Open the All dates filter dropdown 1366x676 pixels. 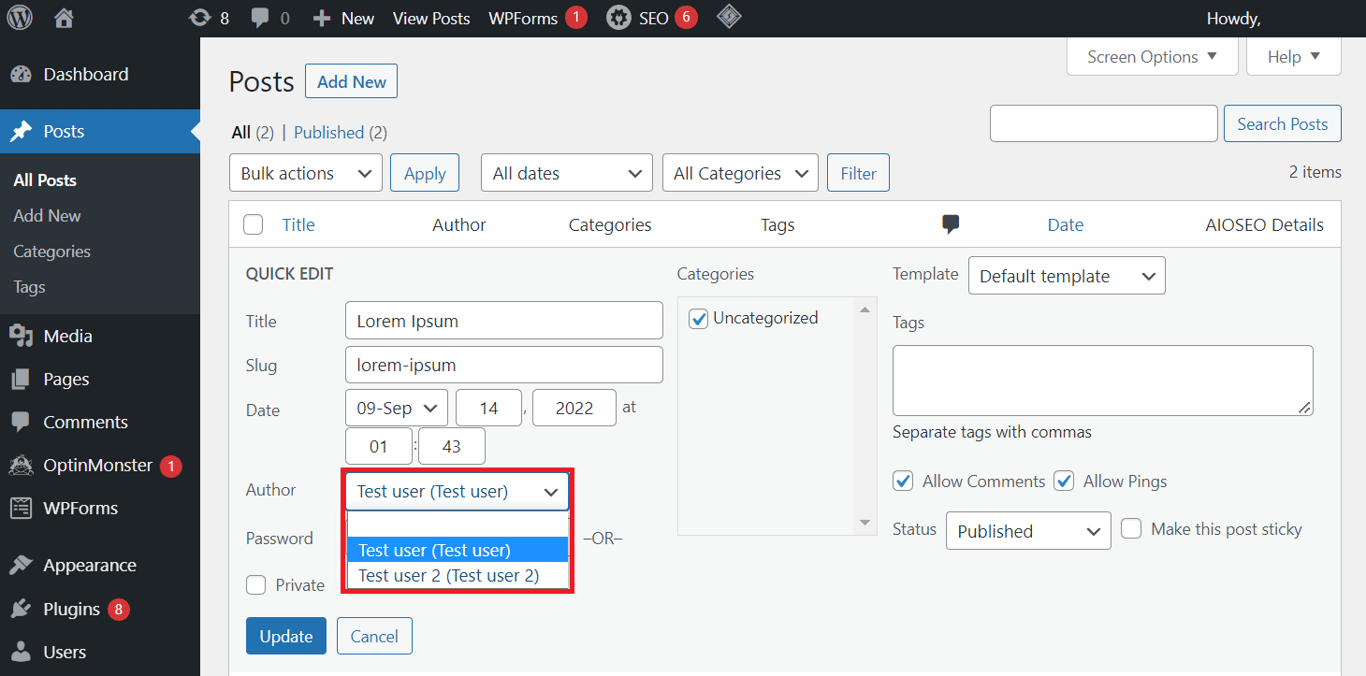point(566,172)
